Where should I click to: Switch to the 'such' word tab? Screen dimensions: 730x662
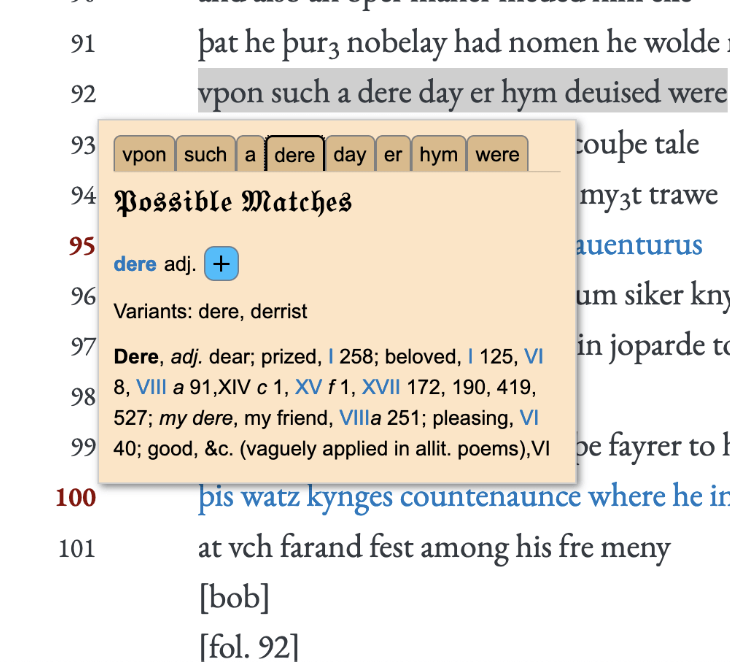tap(205, 155)
